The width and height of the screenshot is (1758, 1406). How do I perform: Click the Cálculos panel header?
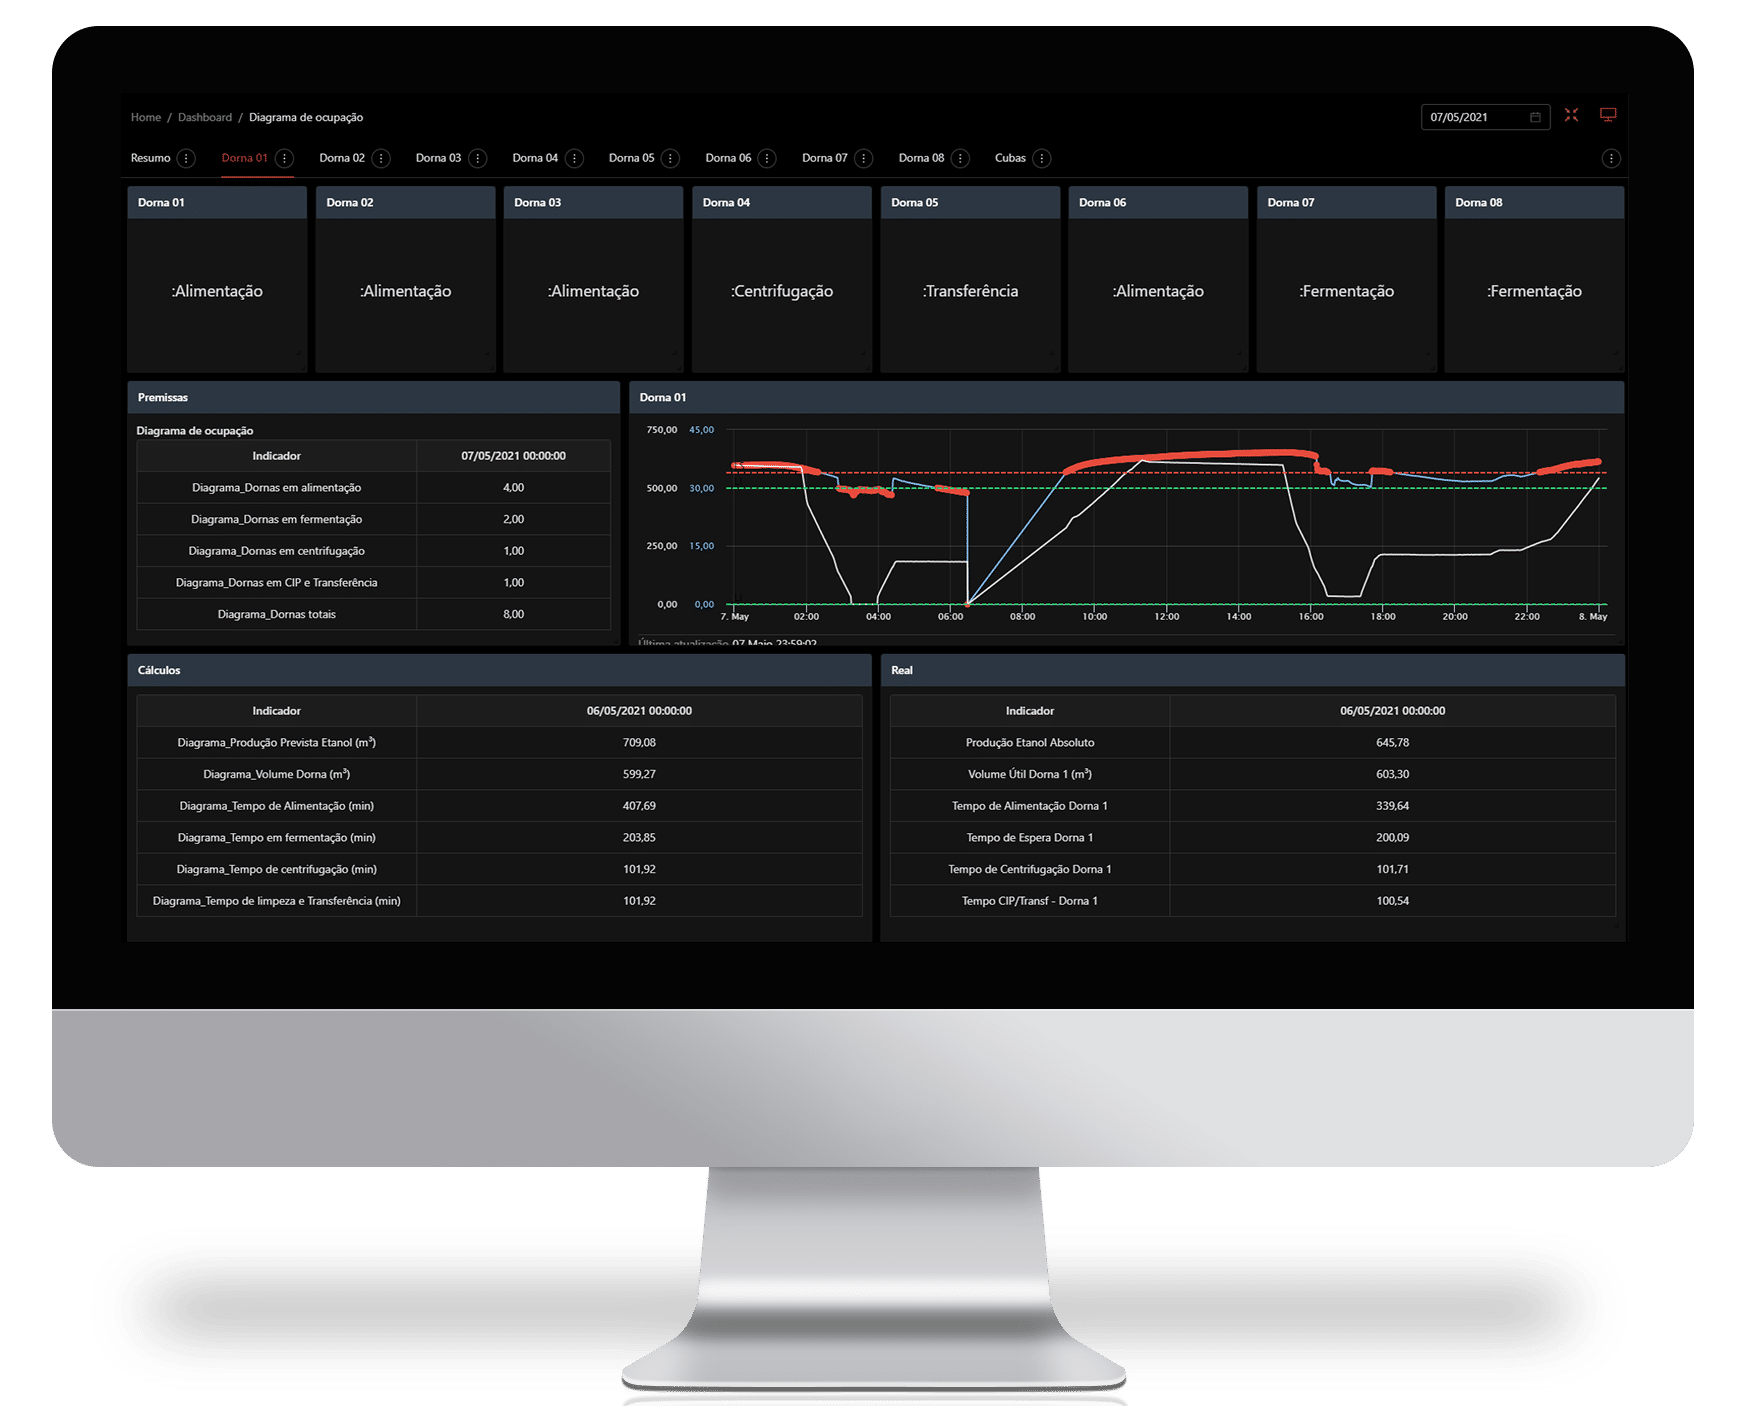pyautogui.click(x=499, y=670)
